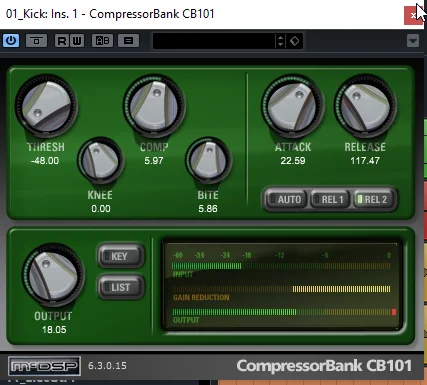This screenshot has height=385, width=427.
Task: Click the version number 6.3.0.15
Action: click(x=107, y=366)
